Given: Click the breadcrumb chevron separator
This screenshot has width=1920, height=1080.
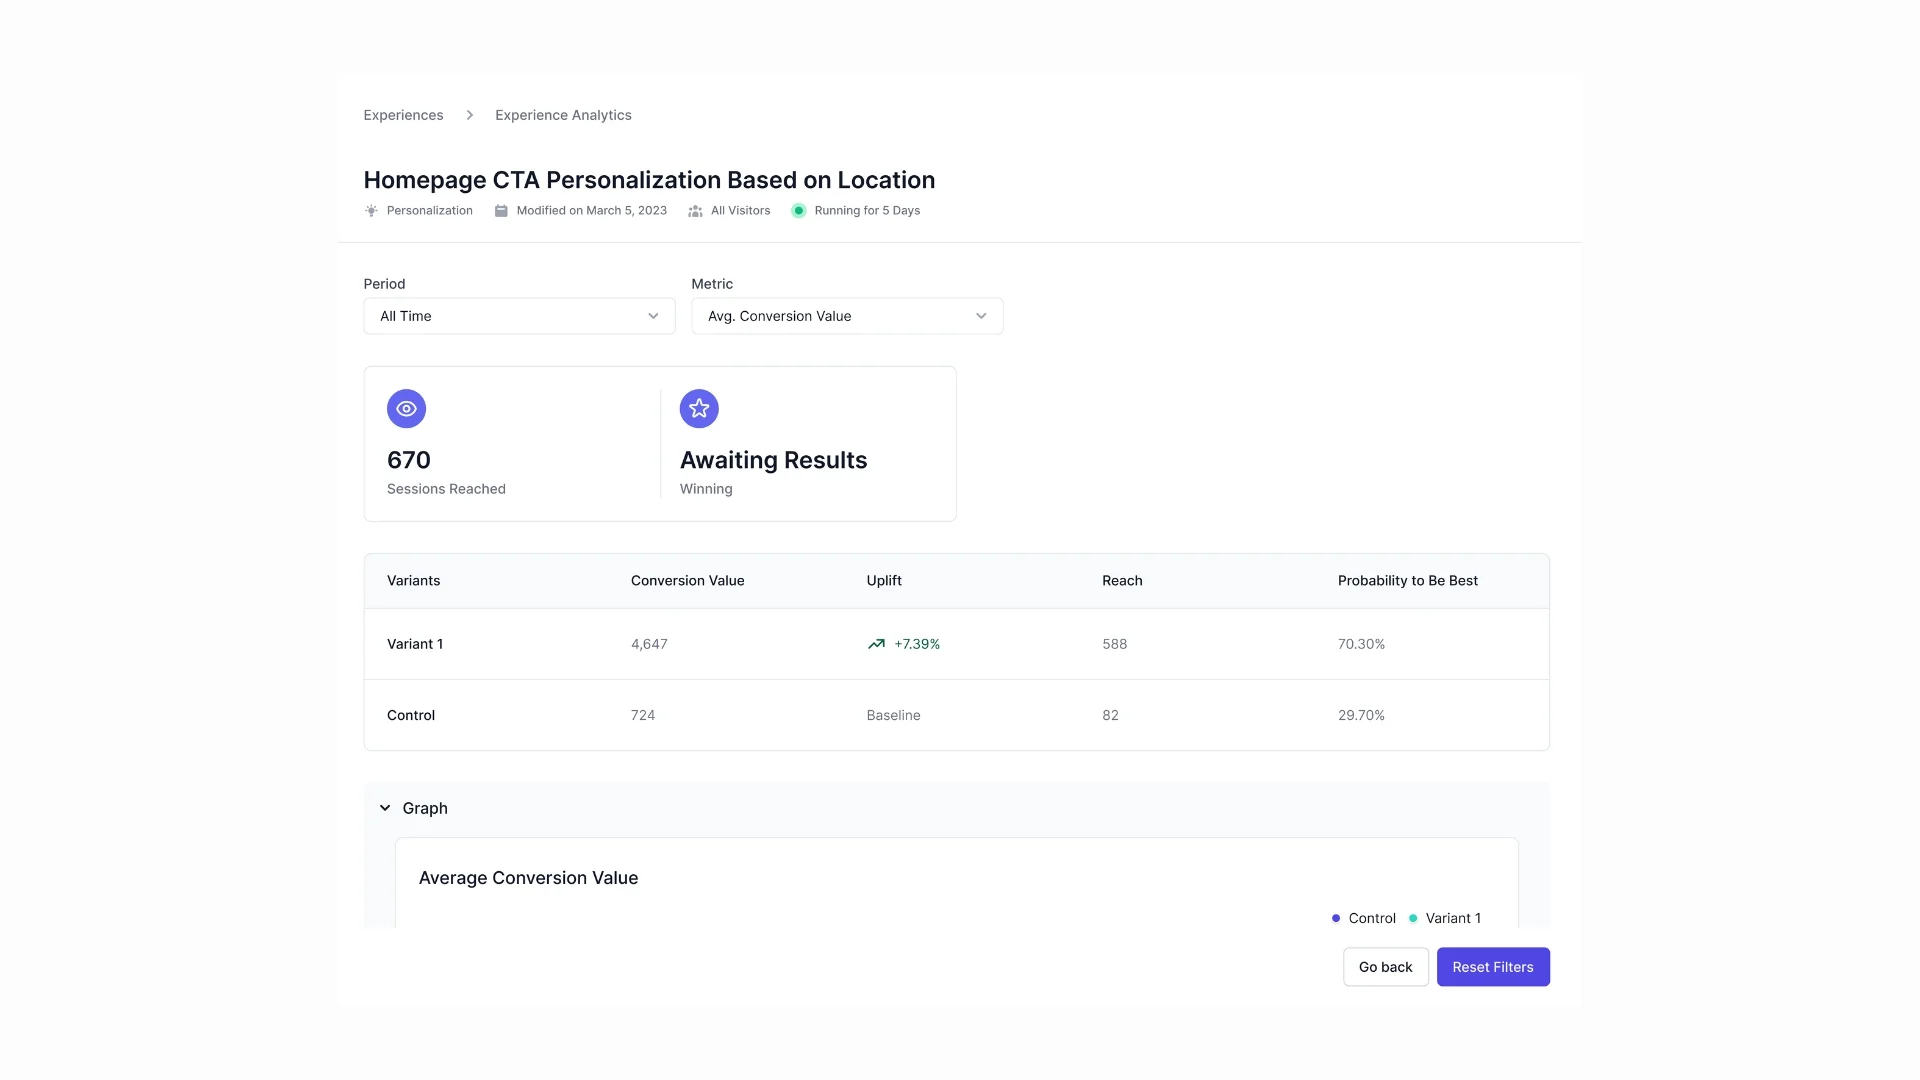Looking at the screenshot, I should 469,115.
